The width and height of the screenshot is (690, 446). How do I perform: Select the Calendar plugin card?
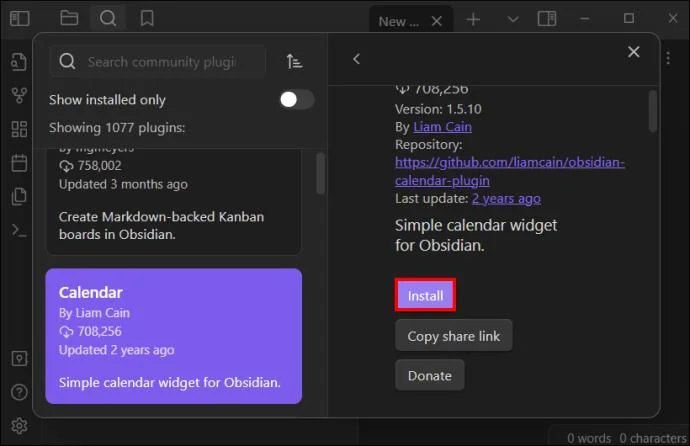click(173, 336)
